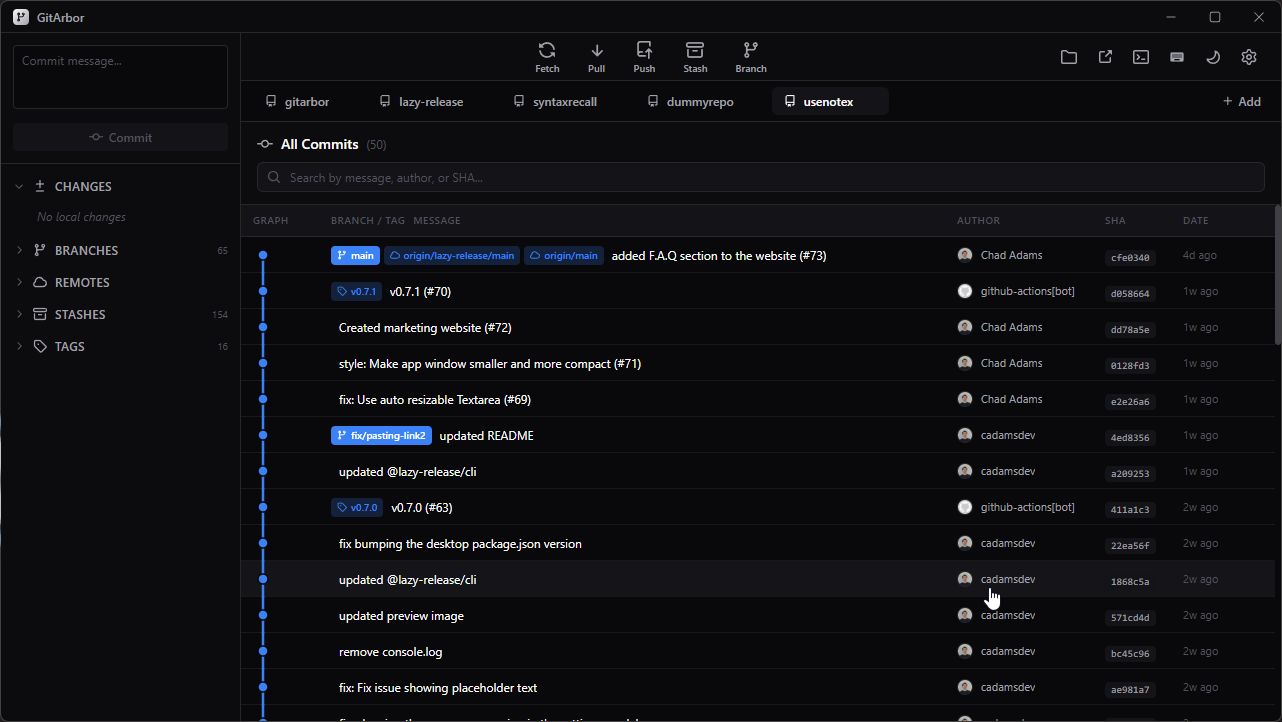Click the Branch icon in the toolbar
Viewport: 1282px width, 722px height.
[750, 56]
